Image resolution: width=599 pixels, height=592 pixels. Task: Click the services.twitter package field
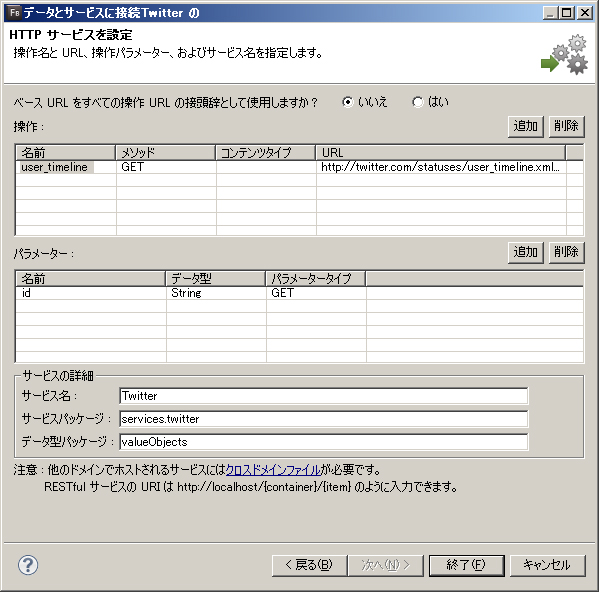pos(324,419)
